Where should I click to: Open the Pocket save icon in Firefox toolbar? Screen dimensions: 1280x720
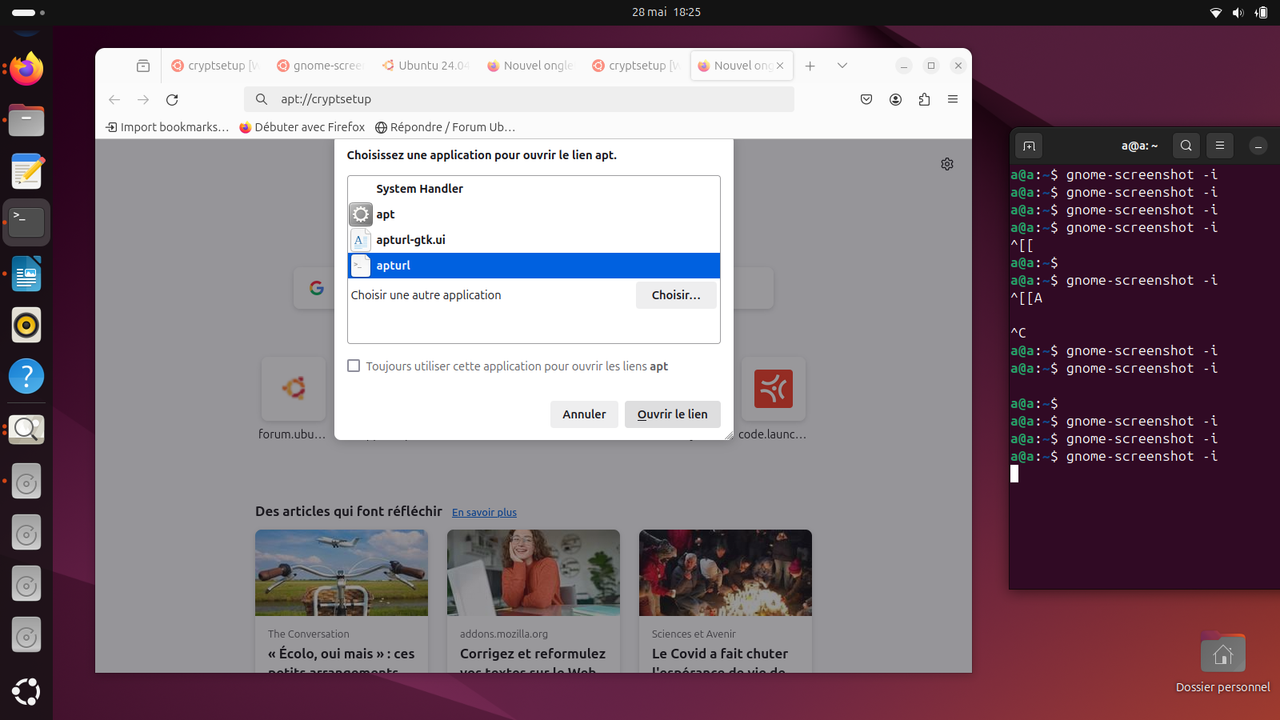click(x=867, y=100)
